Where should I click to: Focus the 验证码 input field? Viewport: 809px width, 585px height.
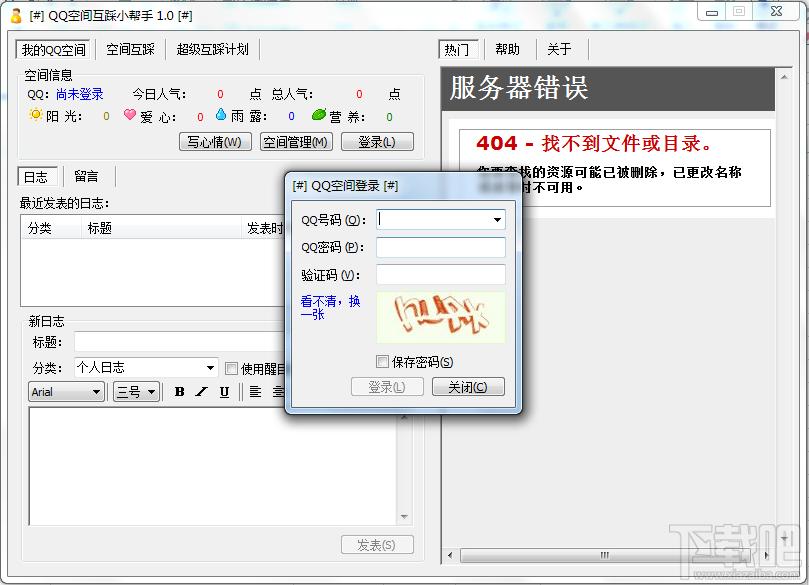pos(441,274)
